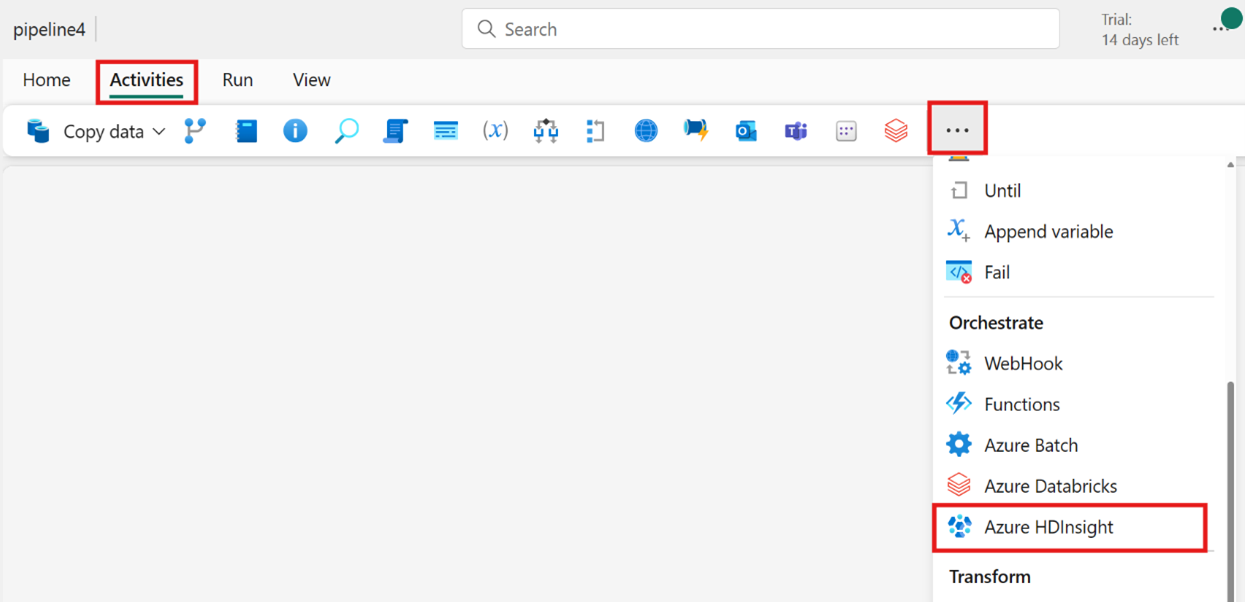Add the ForEach activity icon

[x=596, y=131]
